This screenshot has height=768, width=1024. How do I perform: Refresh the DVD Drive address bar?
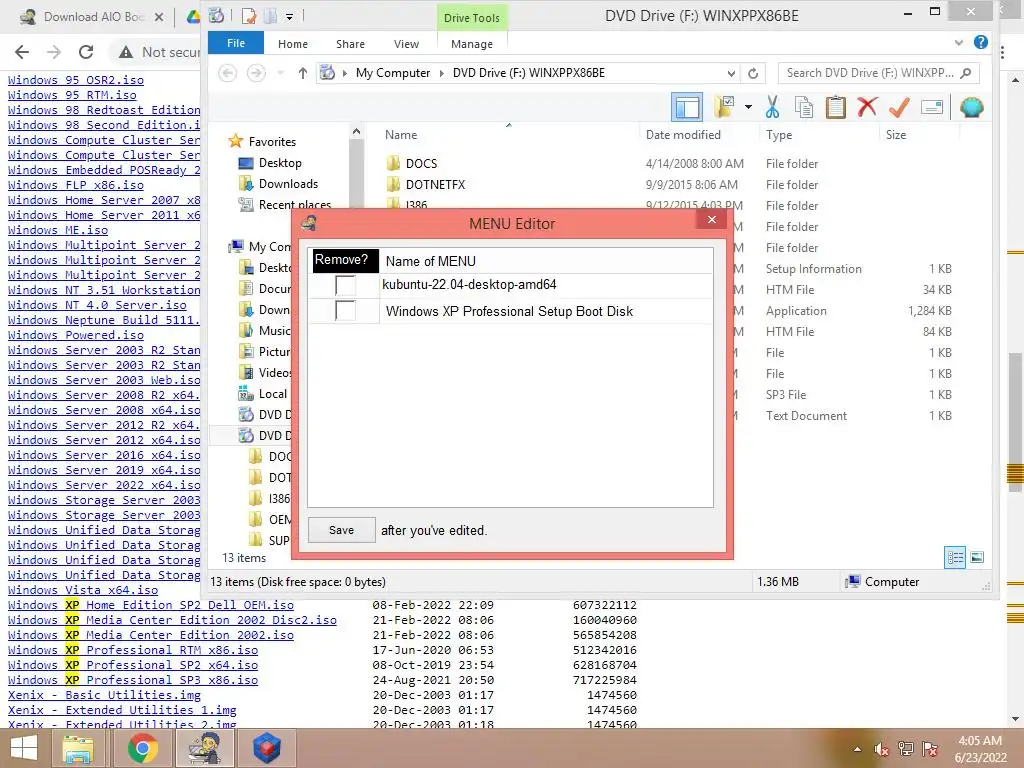753,73
